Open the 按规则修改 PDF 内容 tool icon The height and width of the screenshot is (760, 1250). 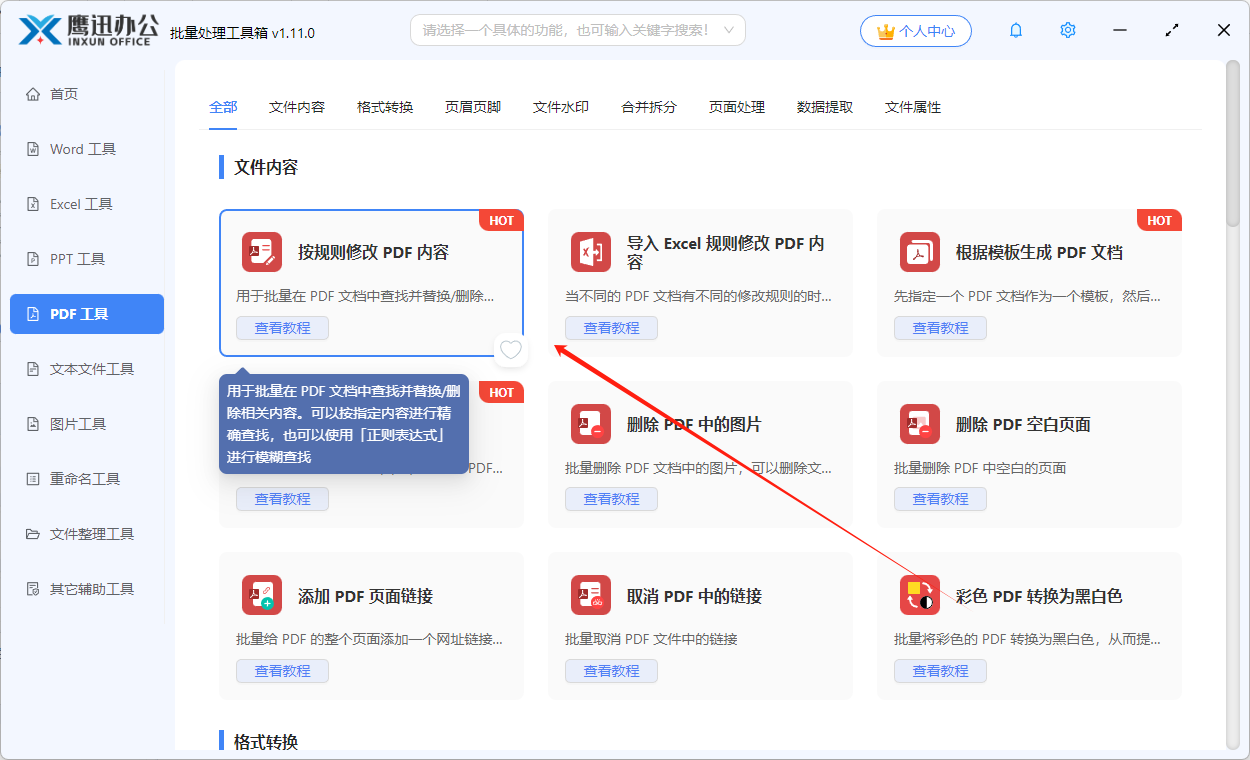[261, 252]
